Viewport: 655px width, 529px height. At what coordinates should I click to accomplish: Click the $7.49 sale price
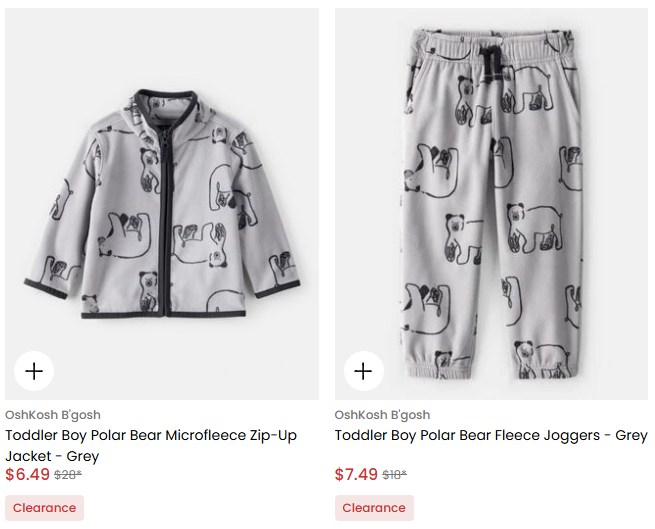[x=356, y=475]
